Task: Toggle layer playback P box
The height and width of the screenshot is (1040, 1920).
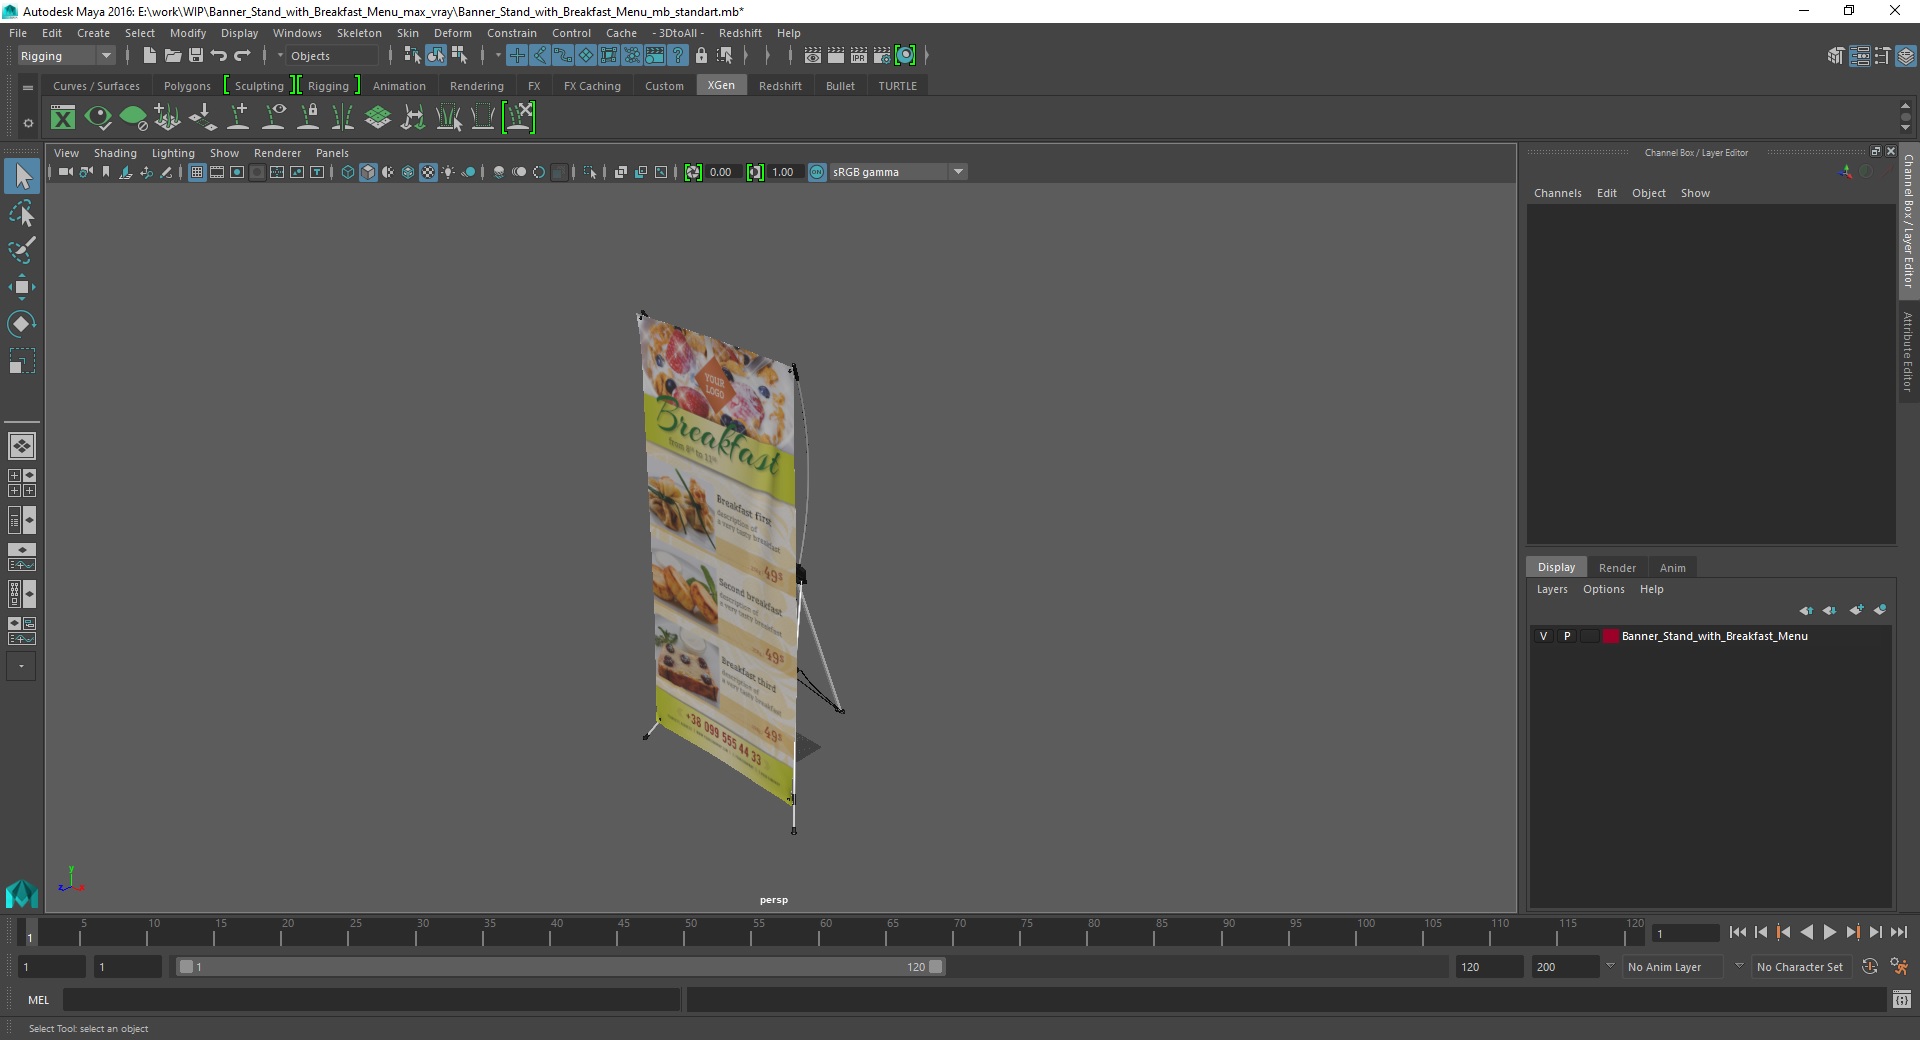Action: [x=1567, y=636]
